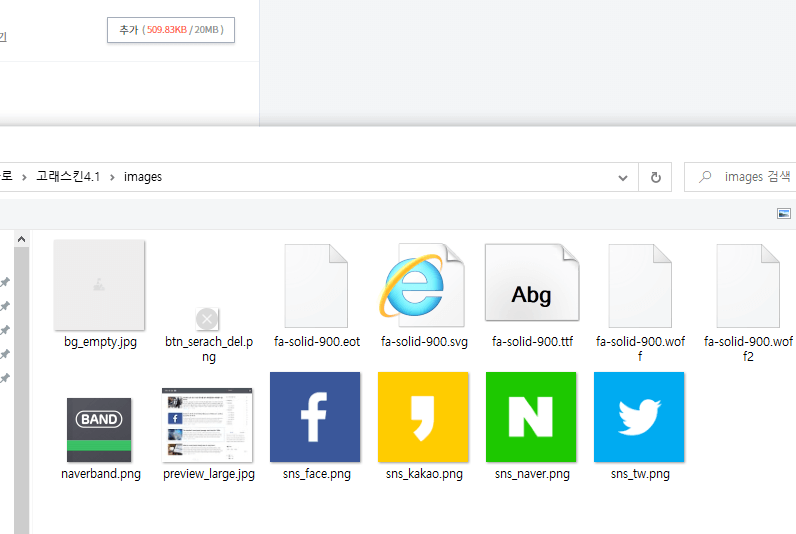Select the sns_kakao.png Kakao icon
The width and height of the screenshot is (796, 534).
point(423,417)
